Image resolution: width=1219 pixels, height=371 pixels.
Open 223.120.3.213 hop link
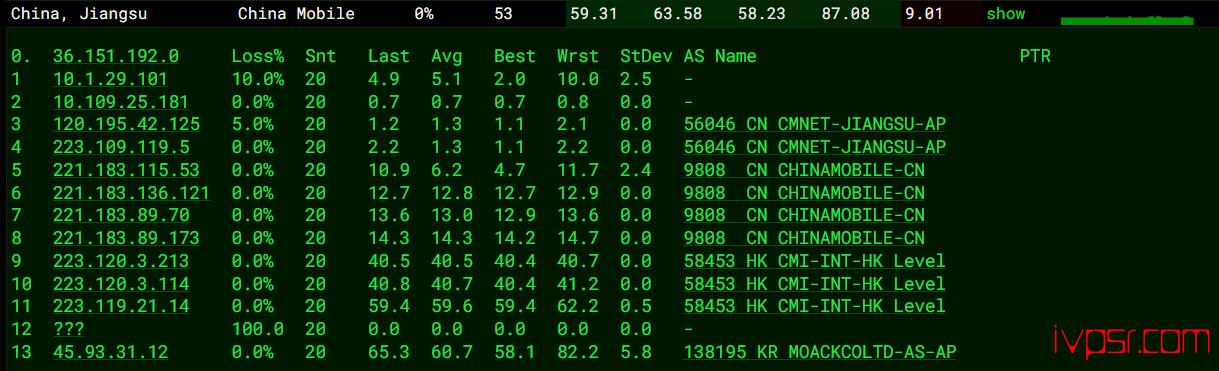(121, 261)
